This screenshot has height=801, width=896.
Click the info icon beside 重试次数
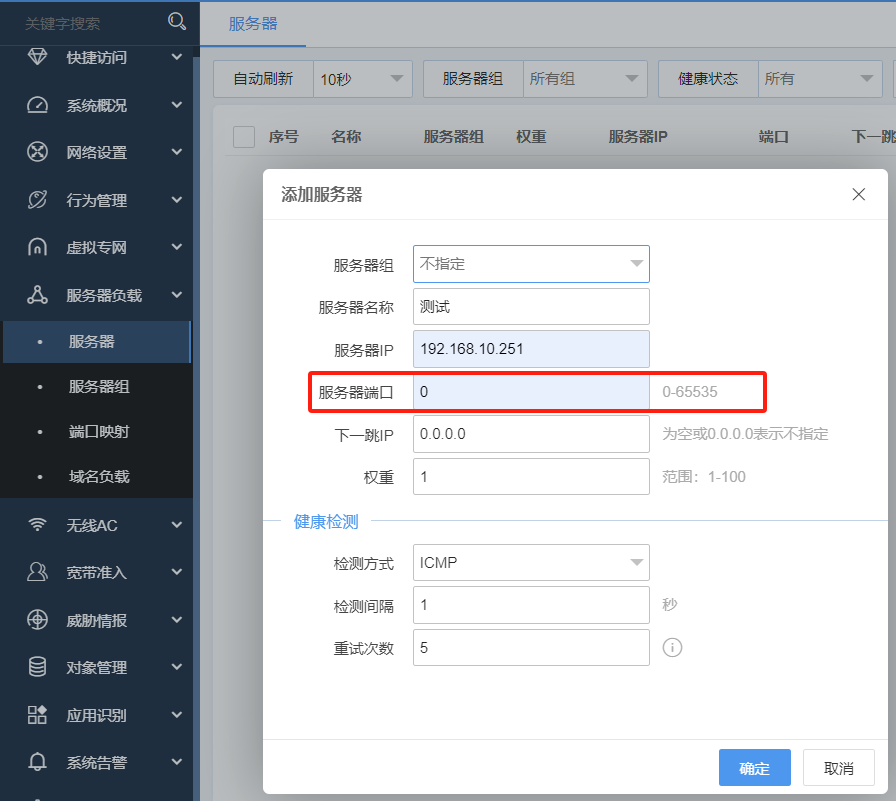pyautogui.click(x=672, y=648)
